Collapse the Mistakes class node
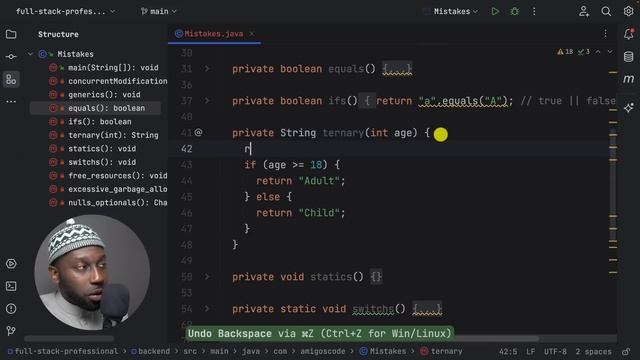 click(30, 54)
